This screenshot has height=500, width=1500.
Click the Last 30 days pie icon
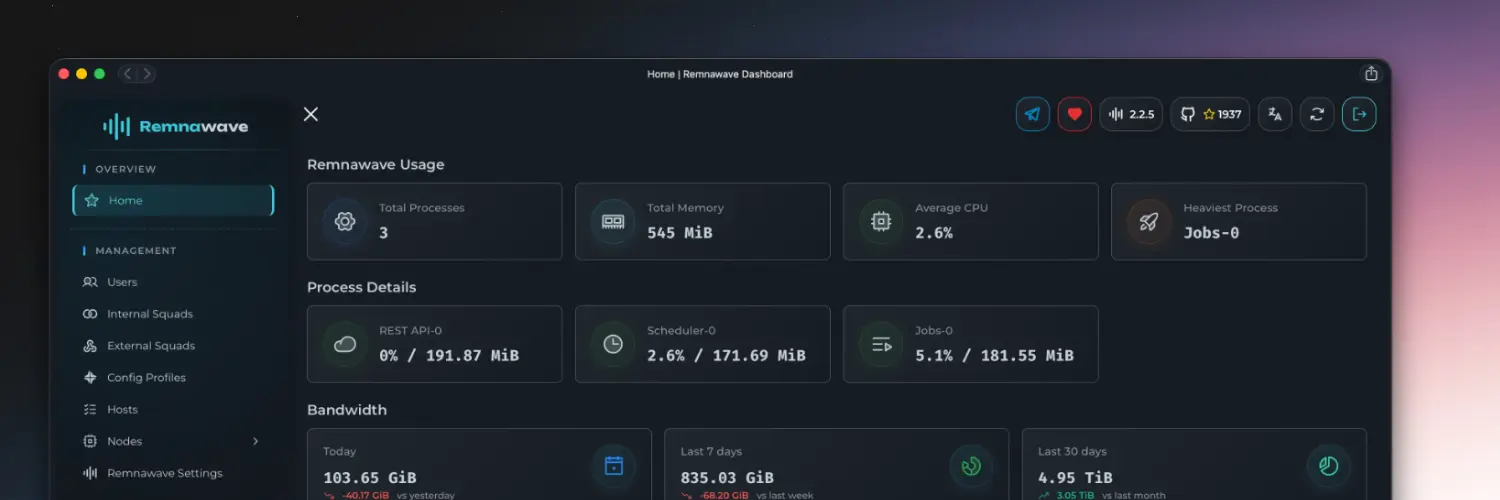(x=1329, y=466)
